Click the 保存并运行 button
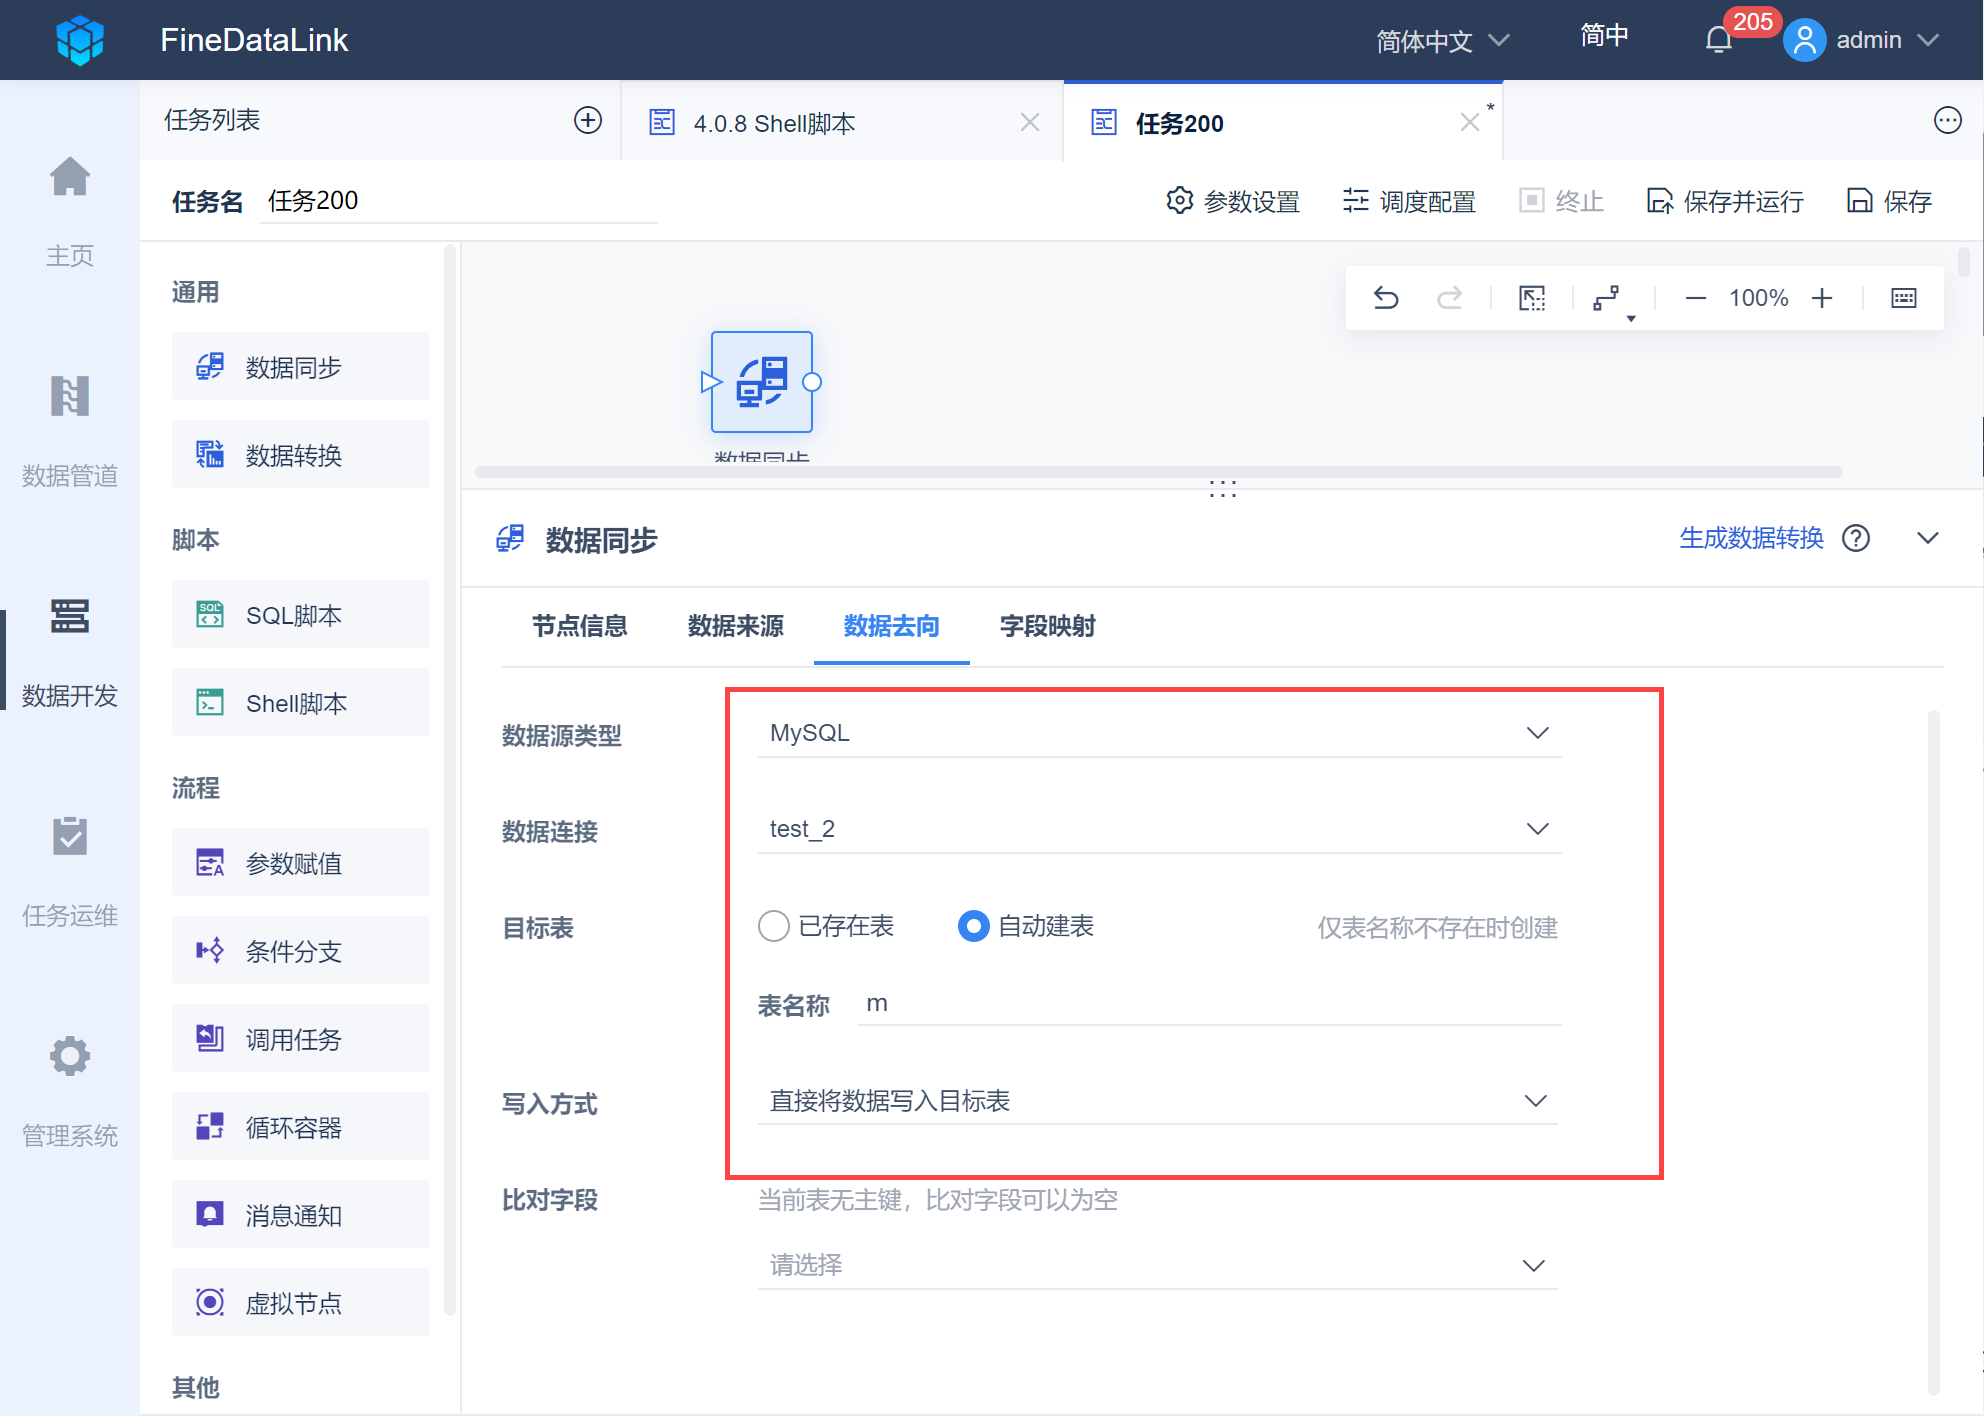Image resolution: width=1984 pixels, height=1416 pixels. point(1725,201)
